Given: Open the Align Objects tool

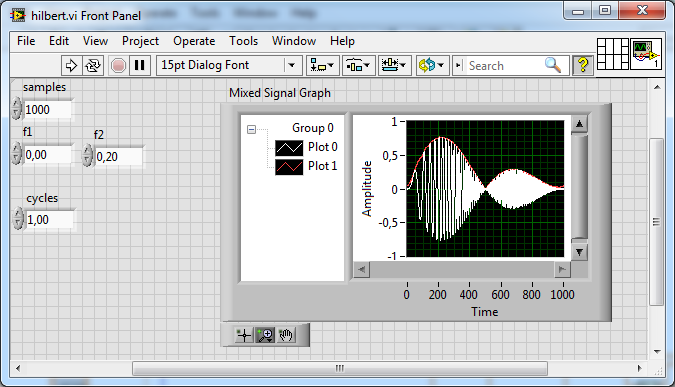Looking at the screenshot, I should pos(322,65).
